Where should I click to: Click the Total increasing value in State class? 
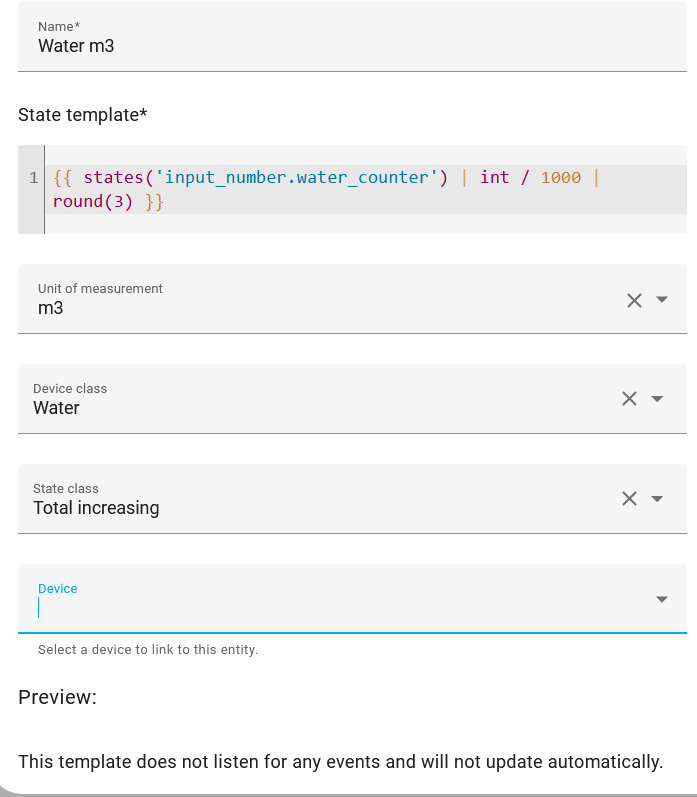96,508
